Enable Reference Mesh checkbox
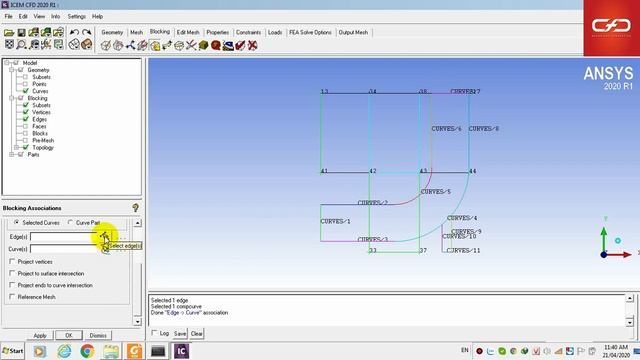Screen dimensions: 640x360 click(12, 297)
